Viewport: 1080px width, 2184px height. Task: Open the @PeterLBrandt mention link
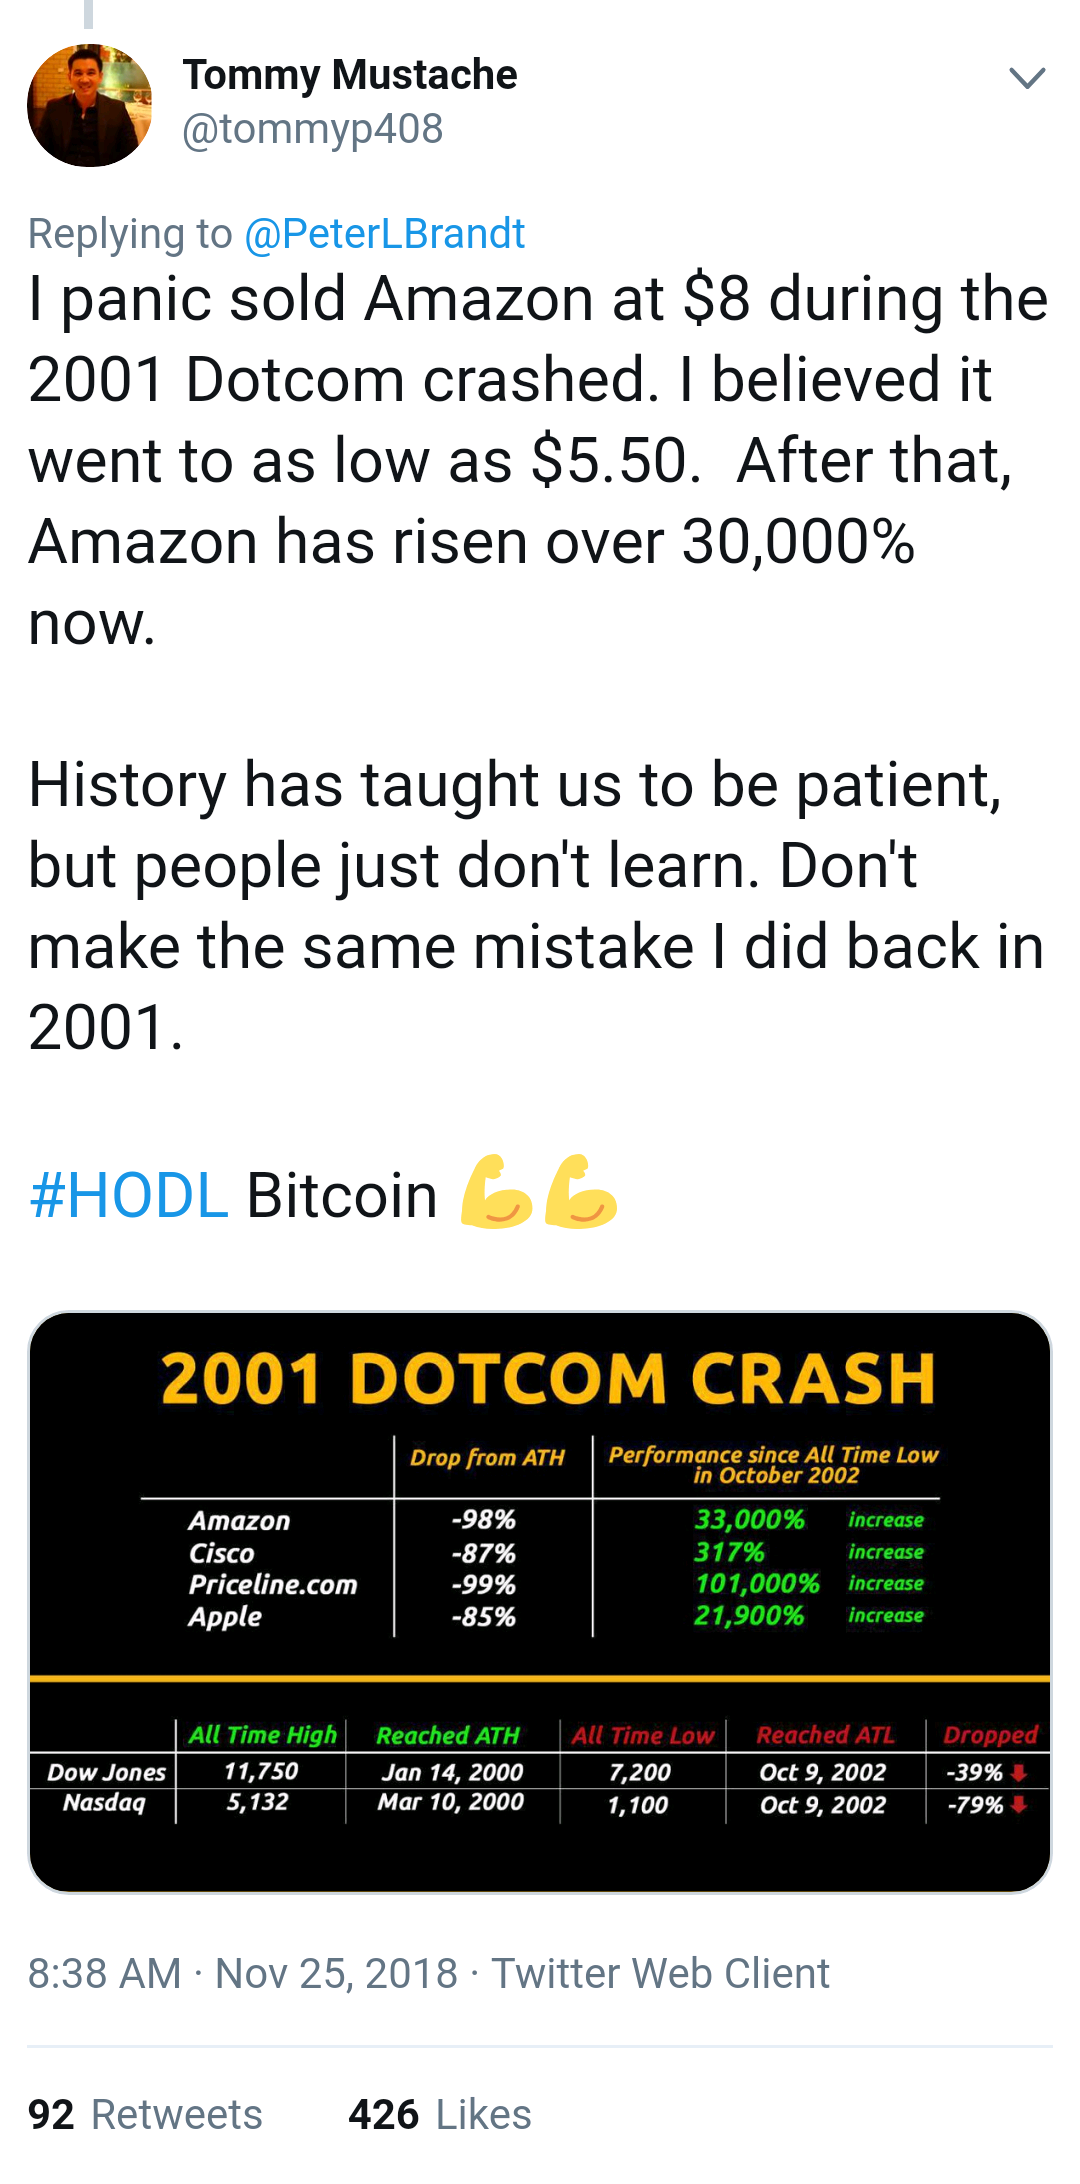[x=384, y=234]
